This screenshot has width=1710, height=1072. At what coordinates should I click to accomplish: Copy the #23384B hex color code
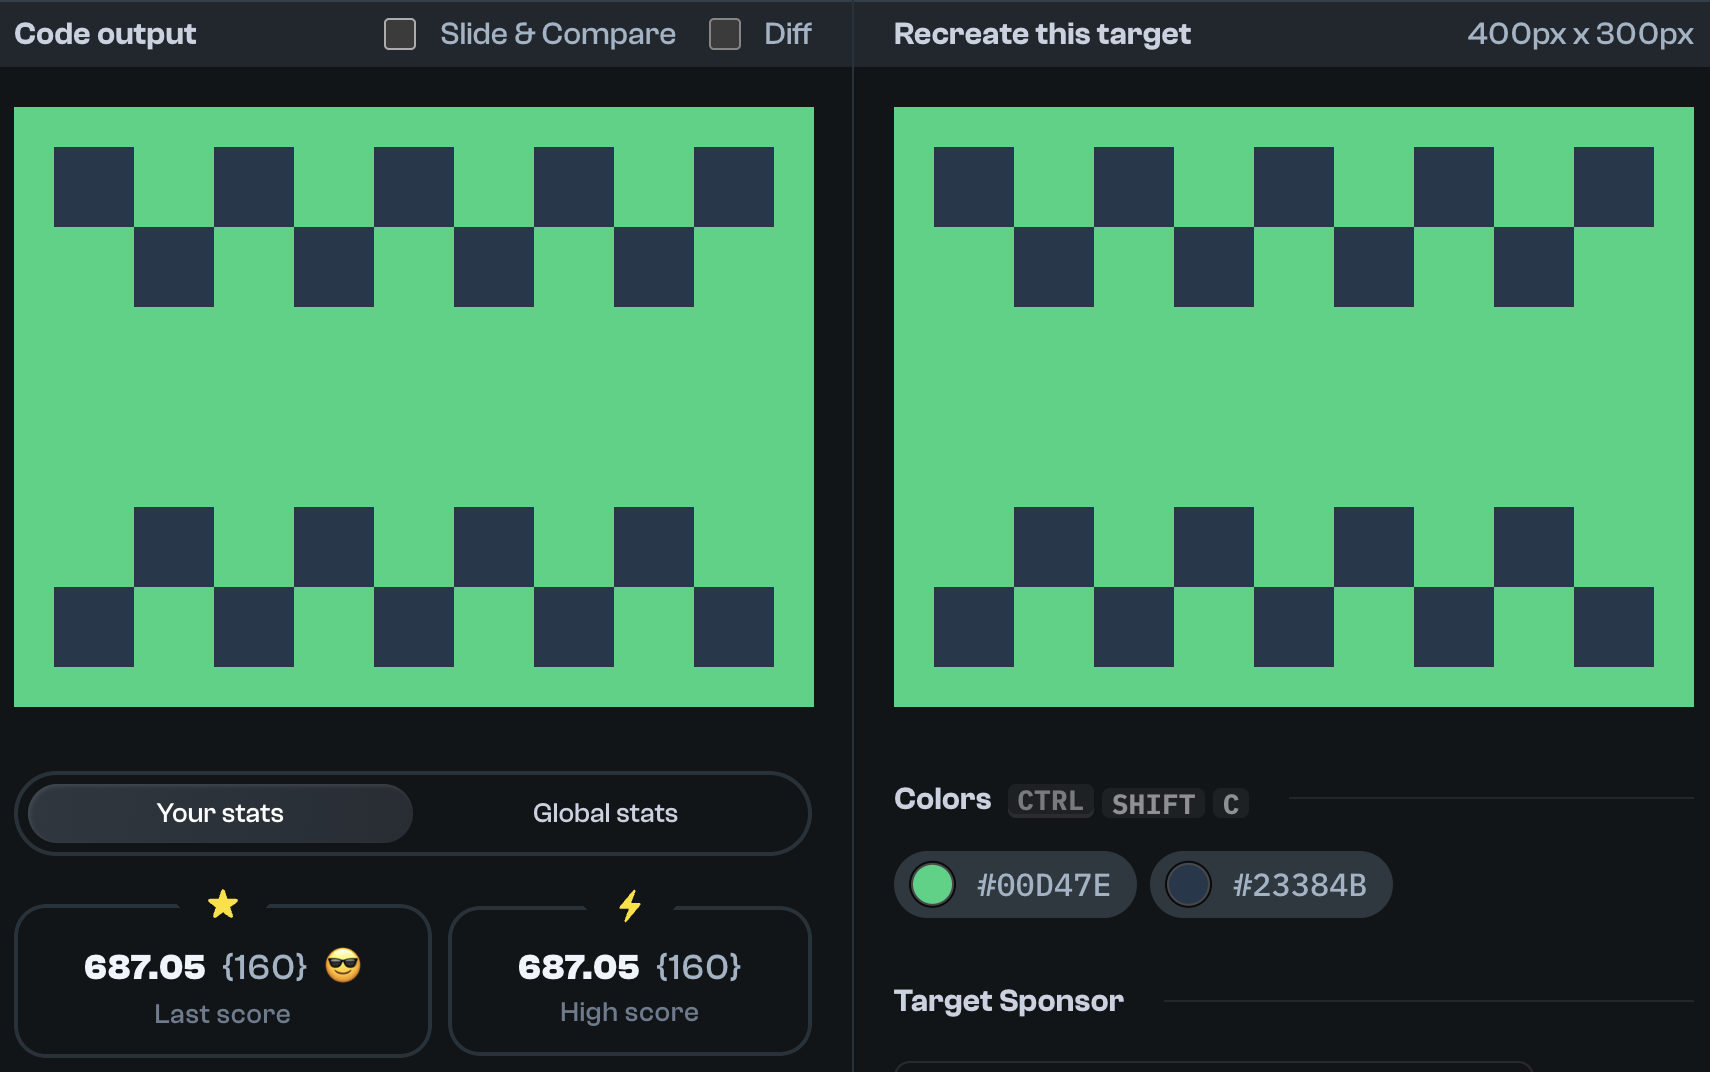click(1299, 884)
